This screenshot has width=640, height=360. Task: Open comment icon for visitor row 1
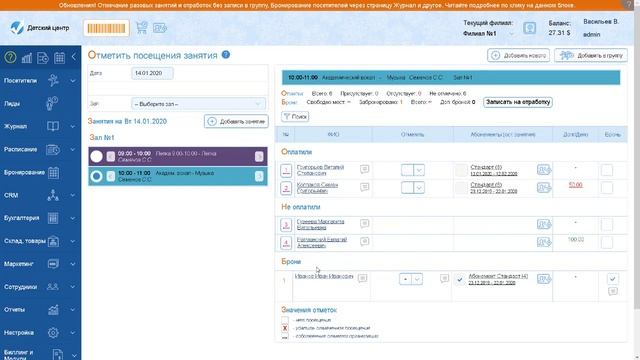point(364,169)
